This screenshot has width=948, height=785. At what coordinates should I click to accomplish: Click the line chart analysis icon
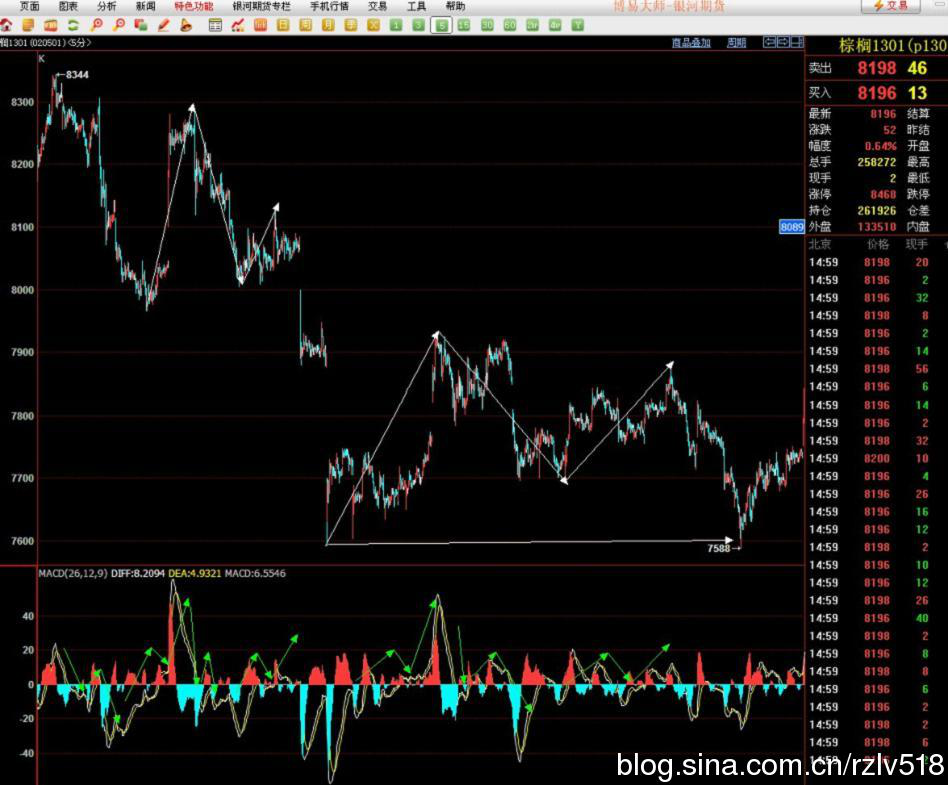pyautogui.click(x=238, y=25)
